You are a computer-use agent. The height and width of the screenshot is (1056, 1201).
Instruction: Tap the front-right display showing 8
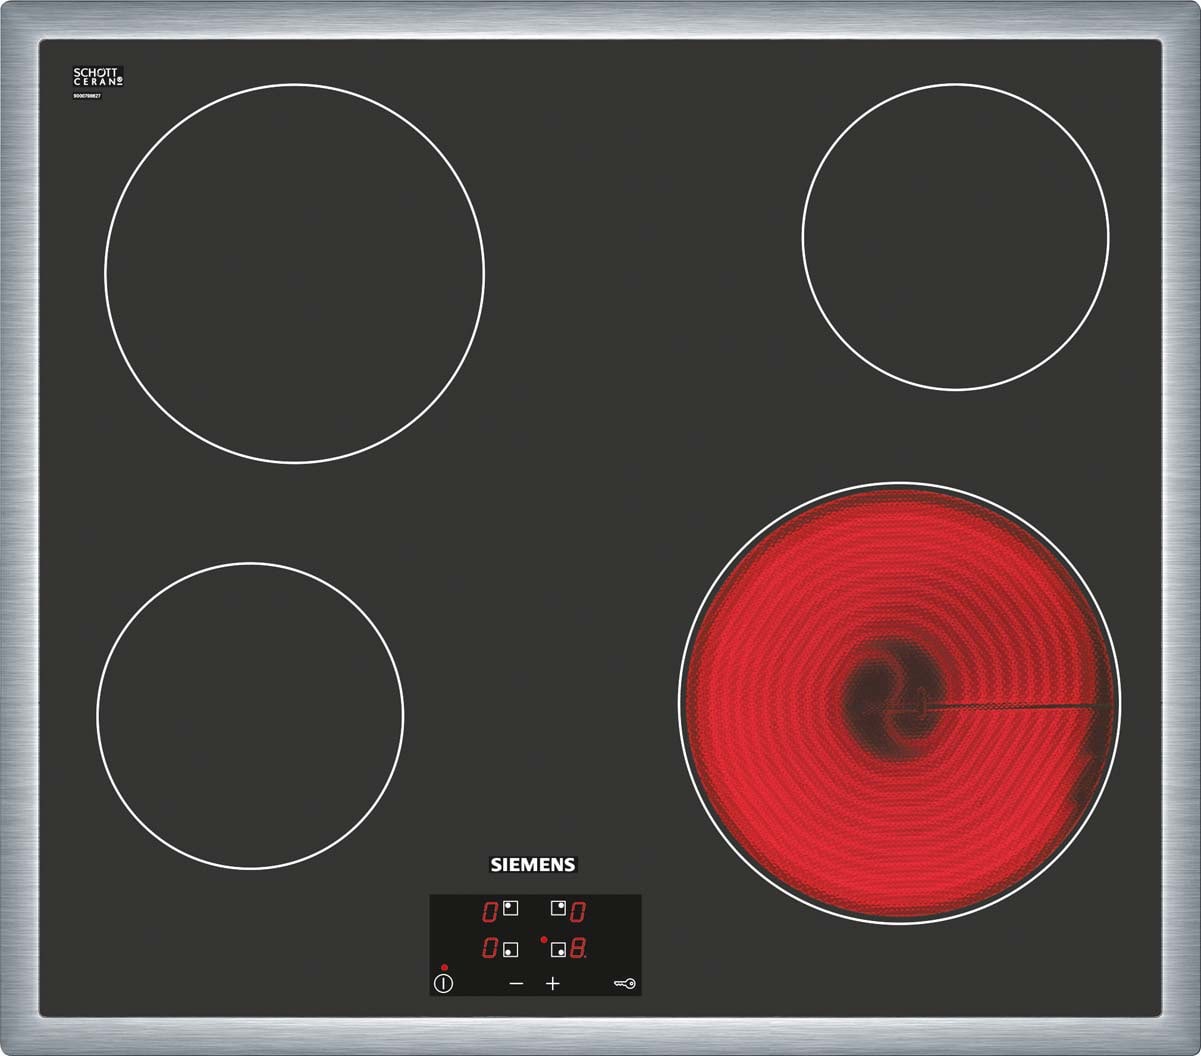[x=578, y=949]
